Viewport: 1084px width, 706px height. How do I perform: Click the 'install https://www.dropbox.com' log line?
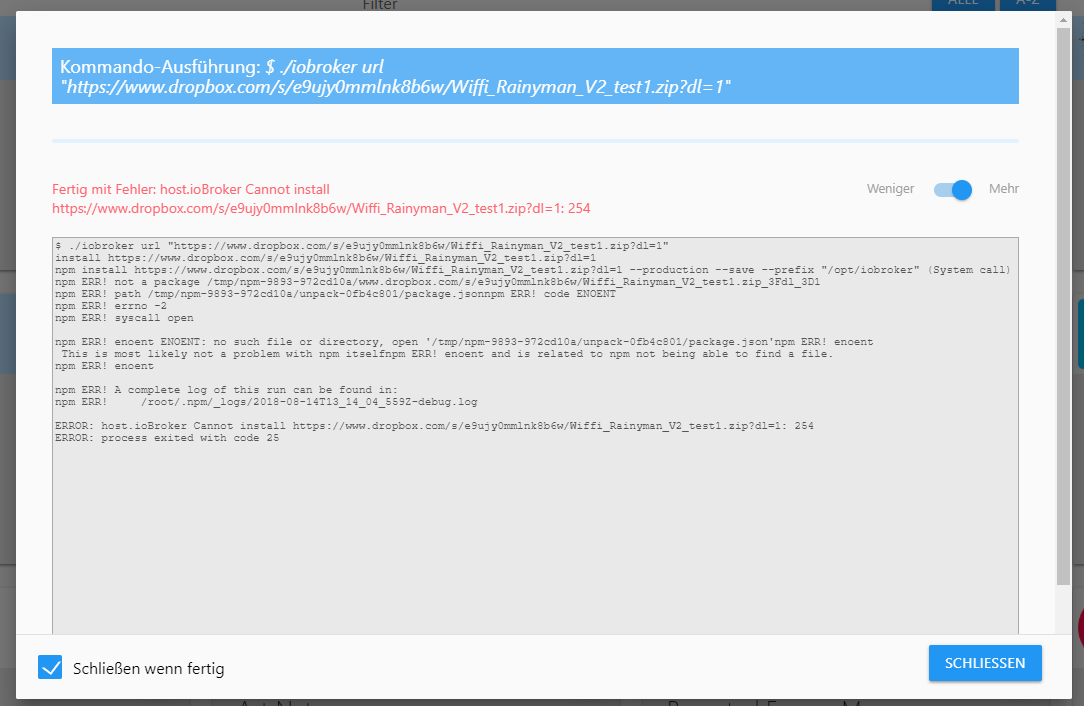pyautogui.click(x=326, y=258)
